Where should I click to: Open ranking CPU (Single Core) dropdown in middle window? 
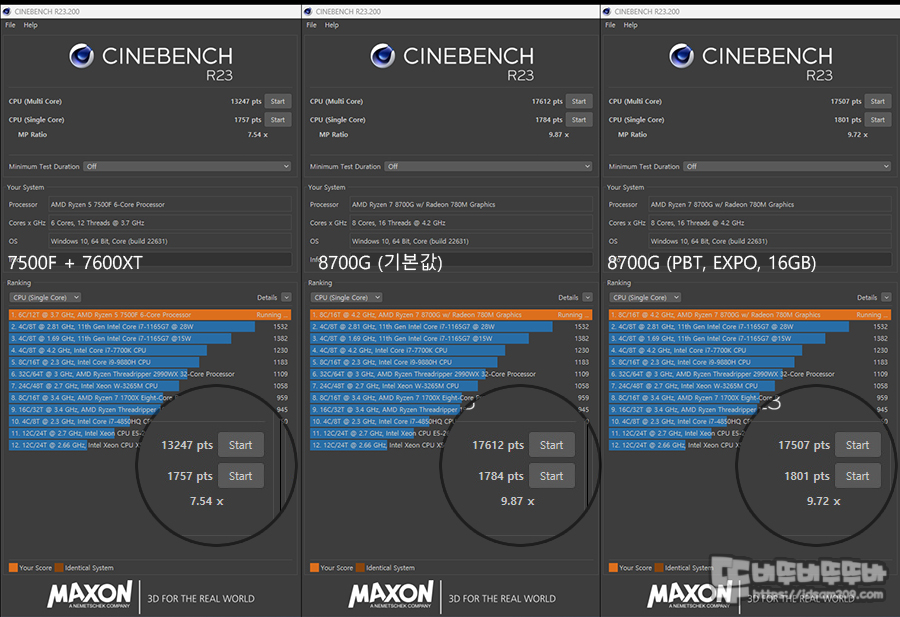[346, 297]
